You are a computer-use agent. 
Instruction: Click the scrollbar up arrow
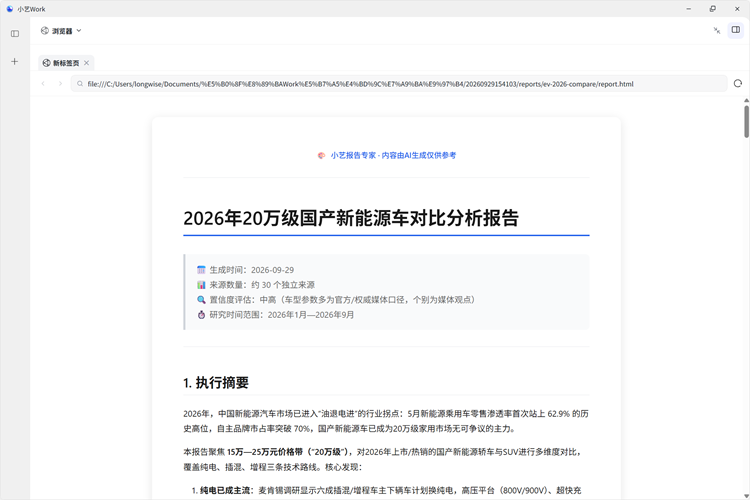click(746, 100)
